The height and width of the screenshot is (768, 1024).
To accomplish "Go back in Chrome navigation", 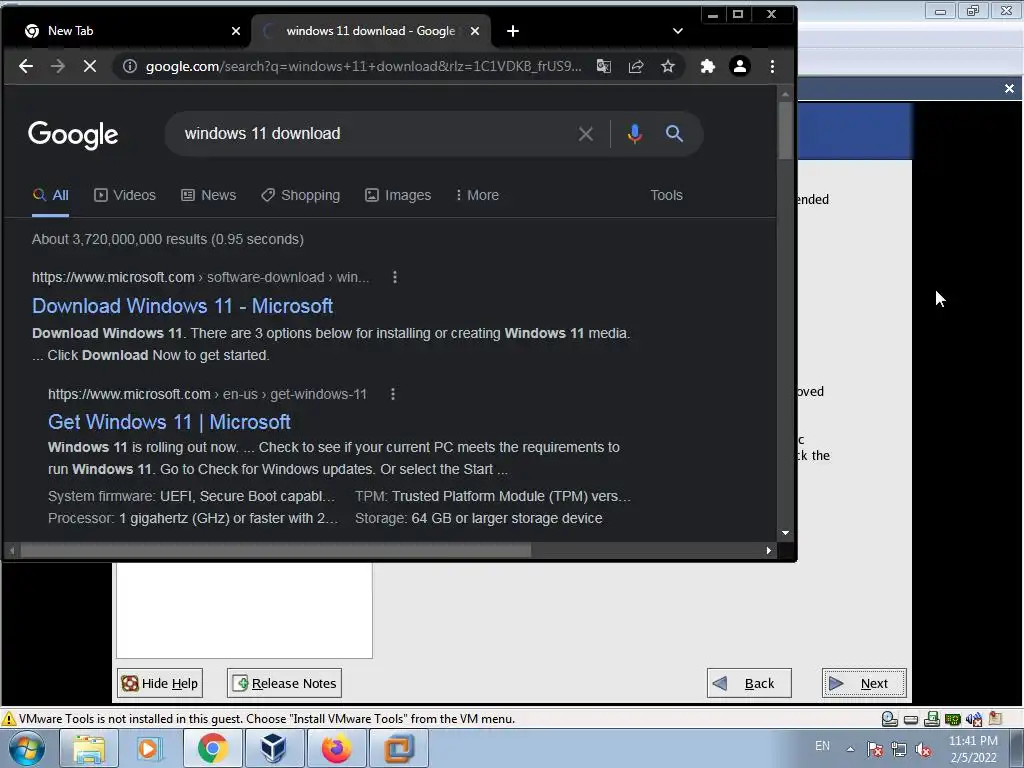I will pyautogui.click(x=25, y=66).
